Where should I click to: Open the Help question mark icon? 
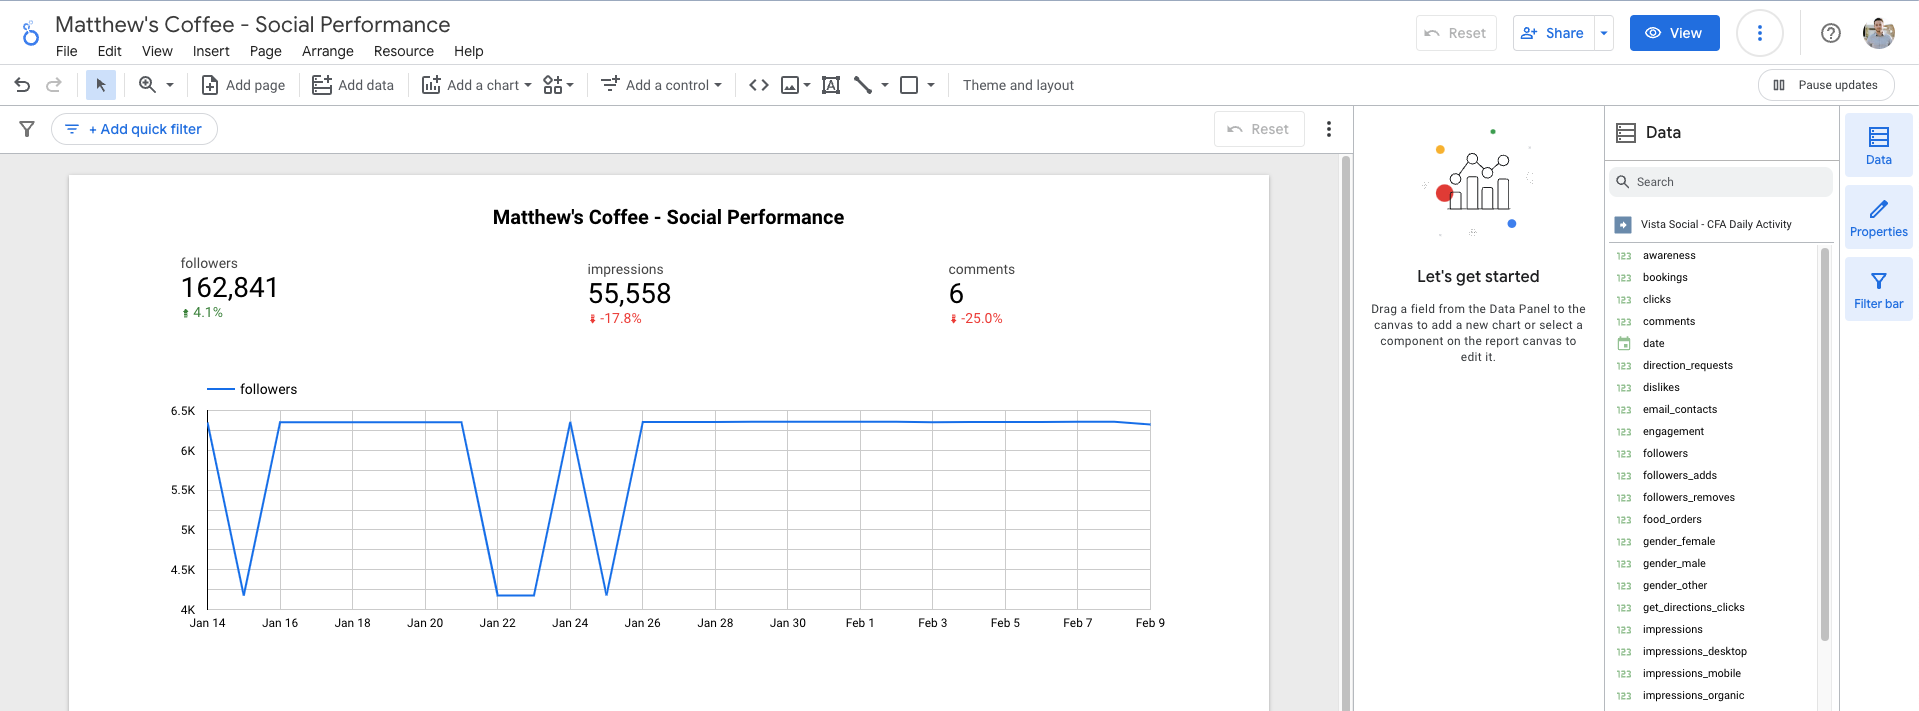coord(1831,33)
